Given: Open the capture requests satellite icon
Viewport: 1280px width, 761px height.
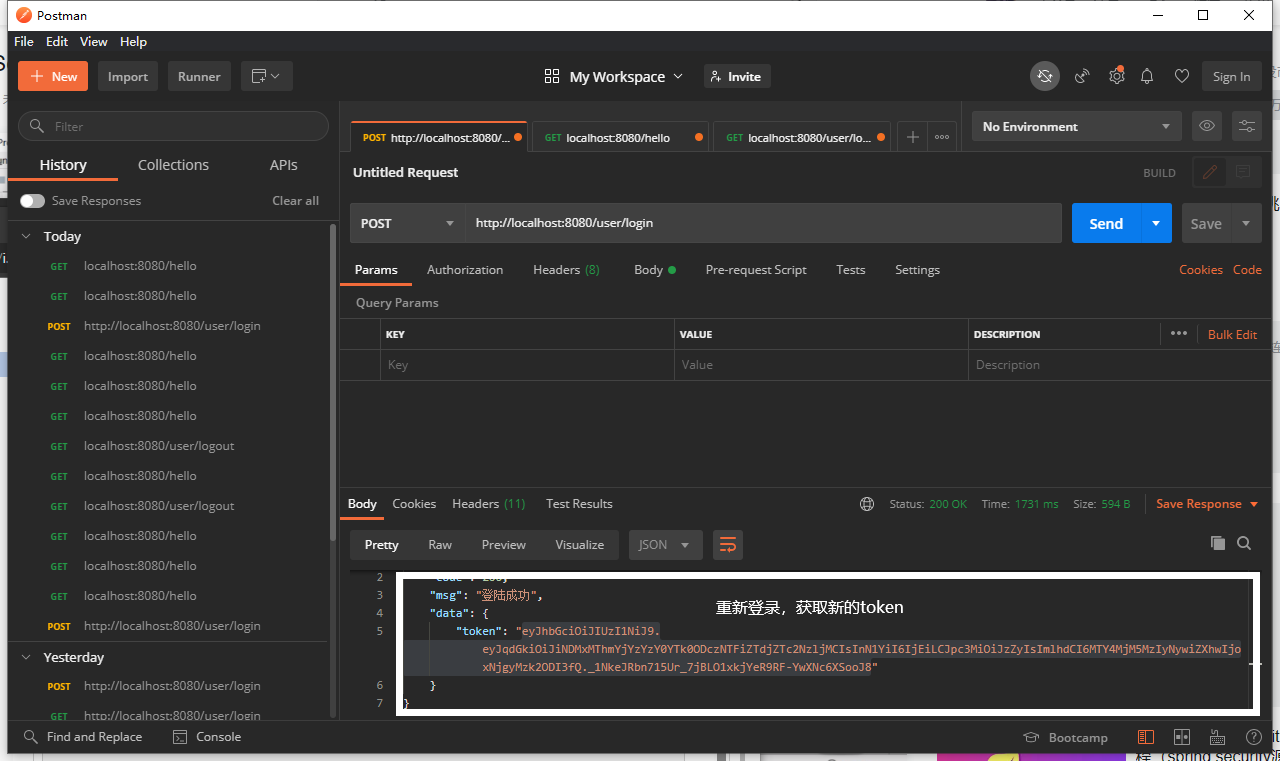Looking at the screenshot, I should click(x=1082, y=76).
